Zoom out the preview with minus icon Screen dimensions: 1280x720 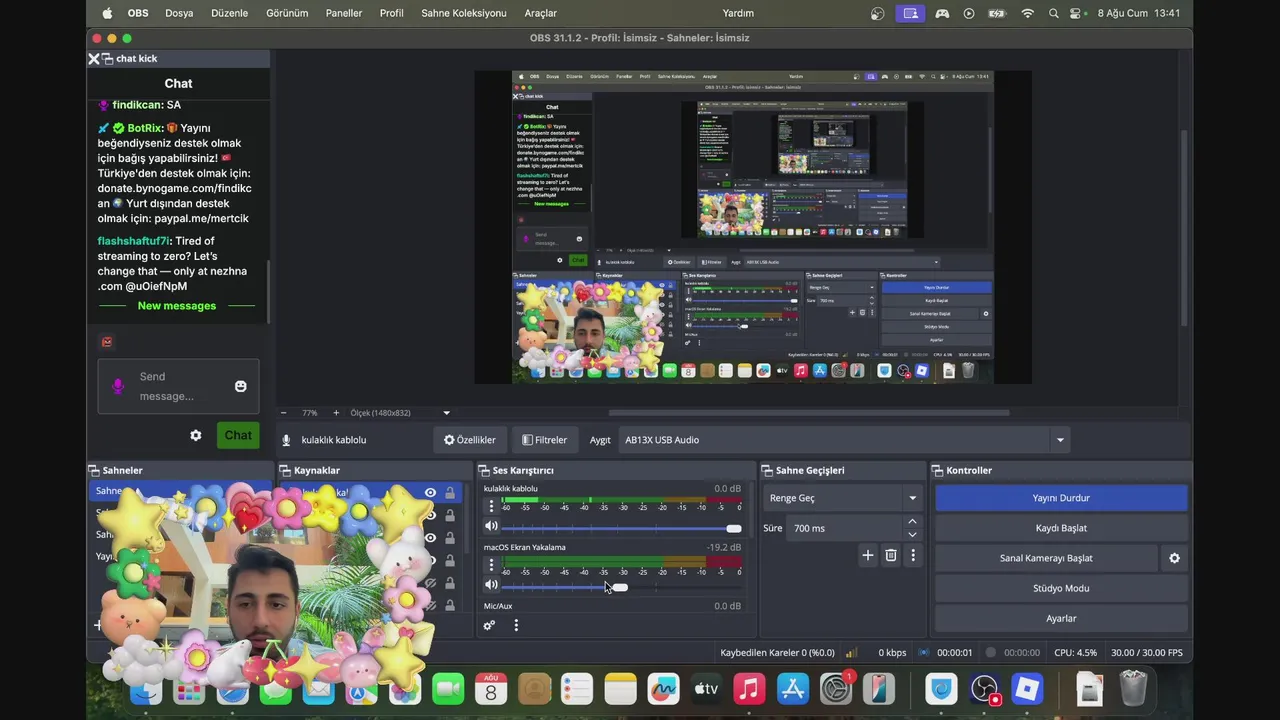[283, 412]
